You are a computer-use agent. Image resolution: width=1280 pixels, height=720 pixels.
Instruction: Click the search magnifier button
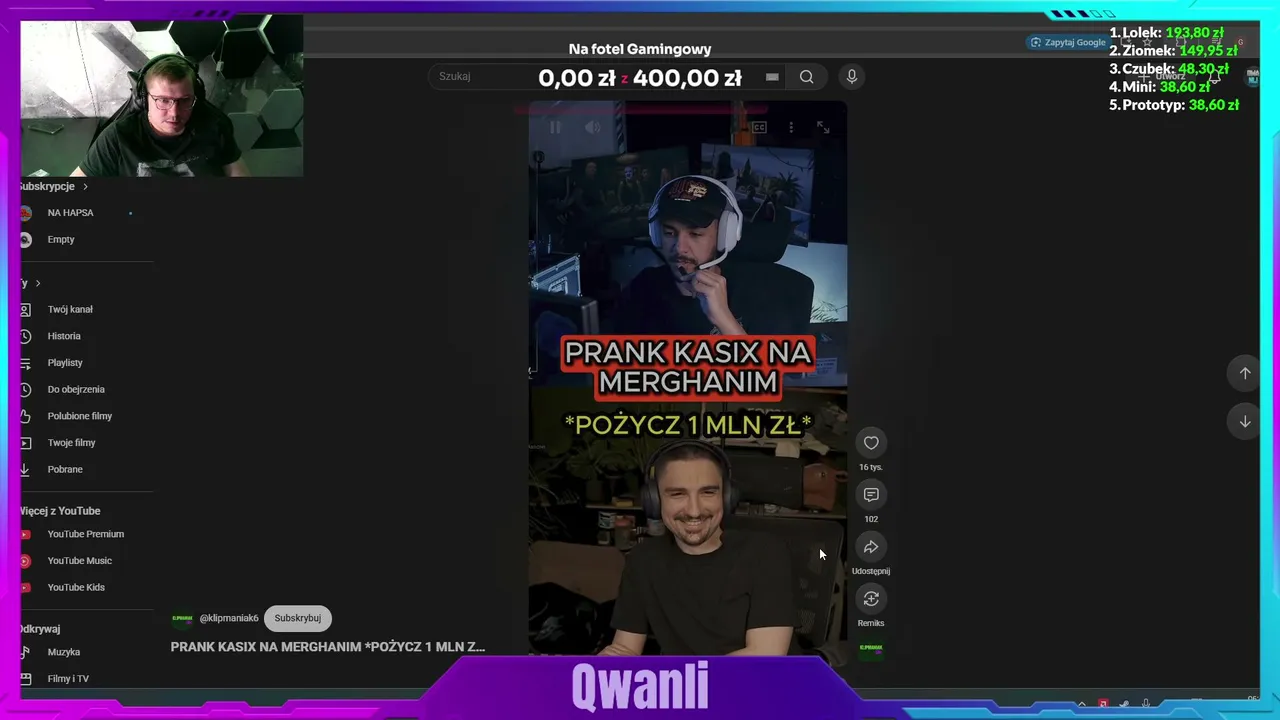(806, 77)
